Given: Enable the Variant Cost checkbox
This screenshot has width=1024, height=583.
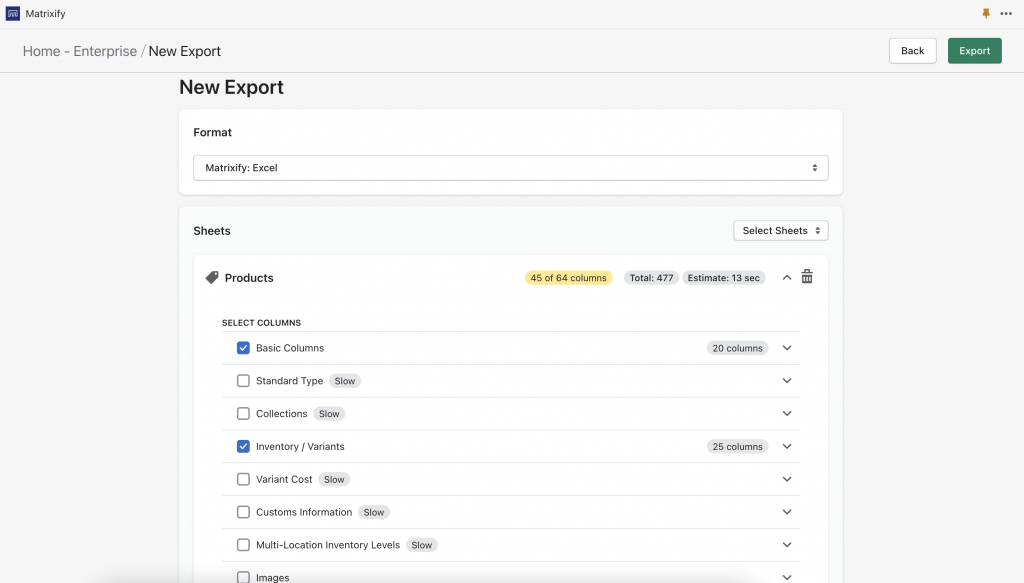Looking at the screenshot, I should click(x=243, y=479).
